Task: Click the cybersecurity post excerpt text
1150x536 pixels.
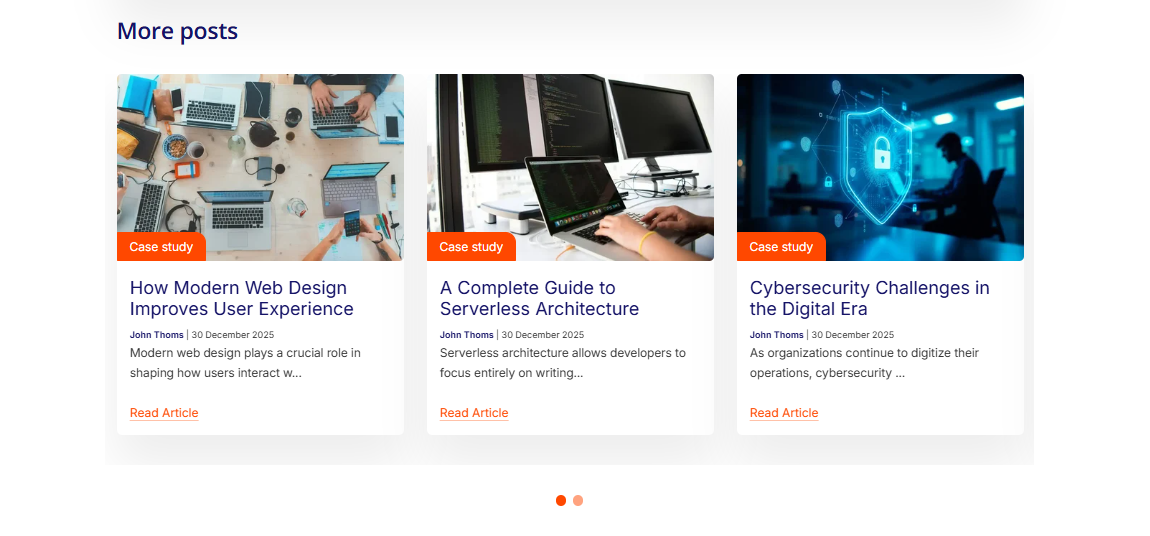Action: [864, 363]
